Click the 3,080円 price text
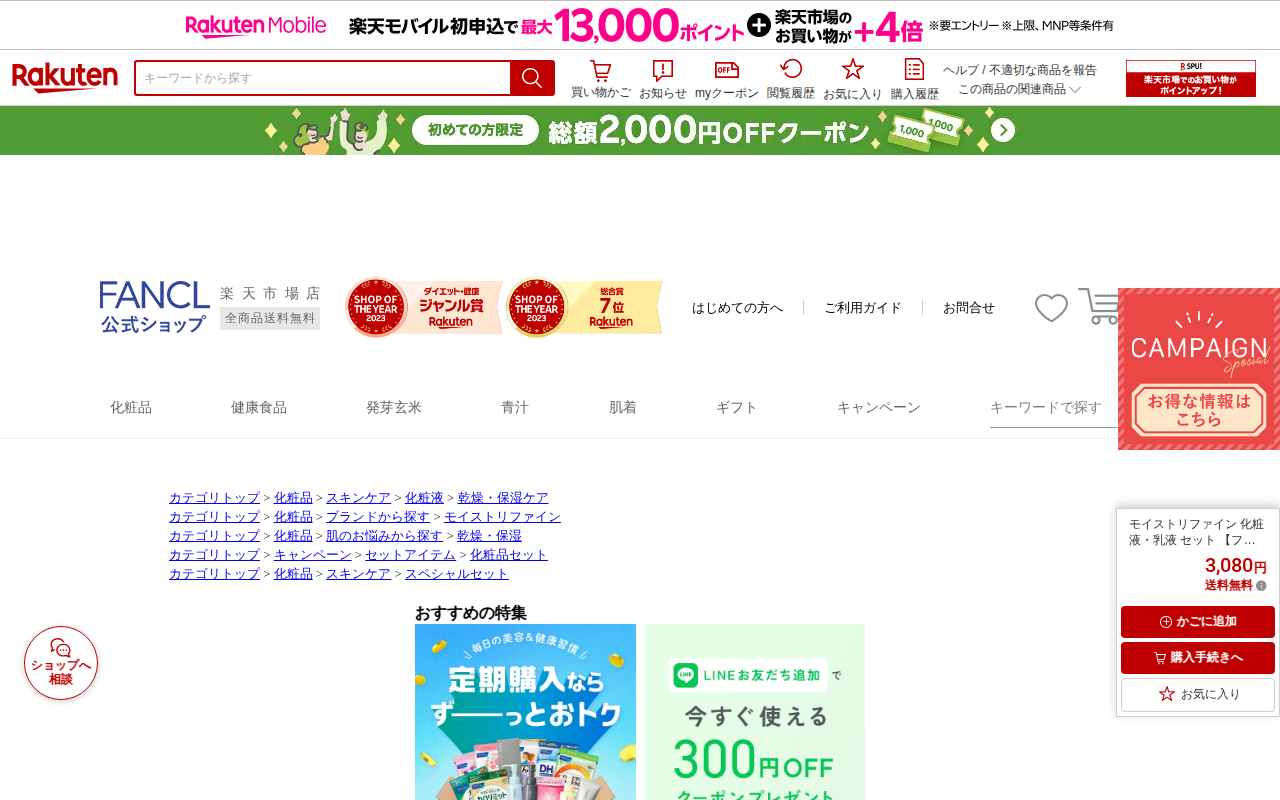1280x800 pixels. pos(1235,565)
